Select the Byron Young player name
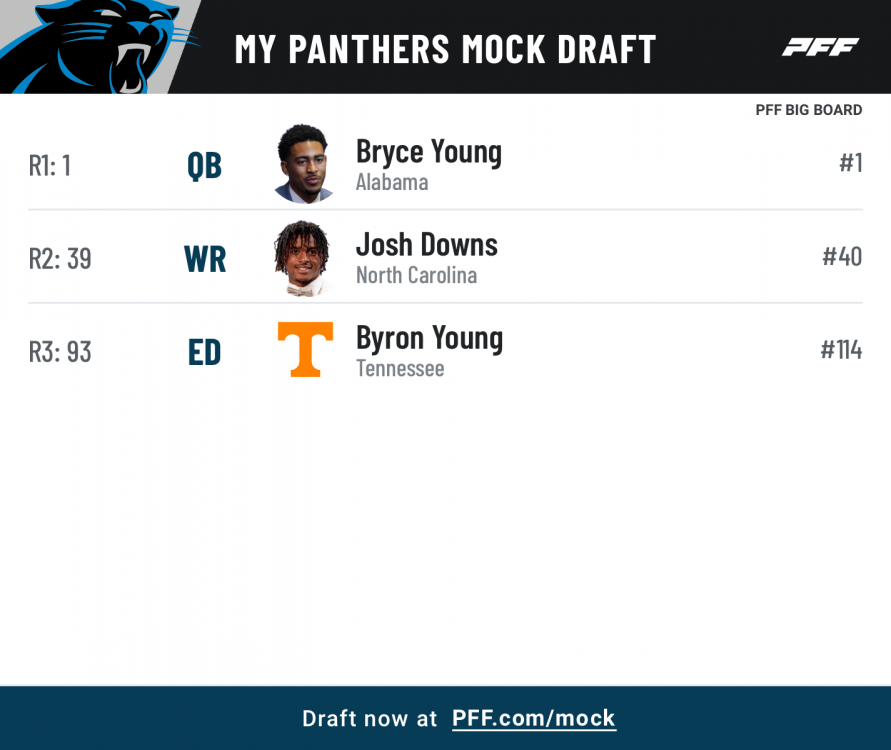This screenshot has height=750, width=891. 429,338
